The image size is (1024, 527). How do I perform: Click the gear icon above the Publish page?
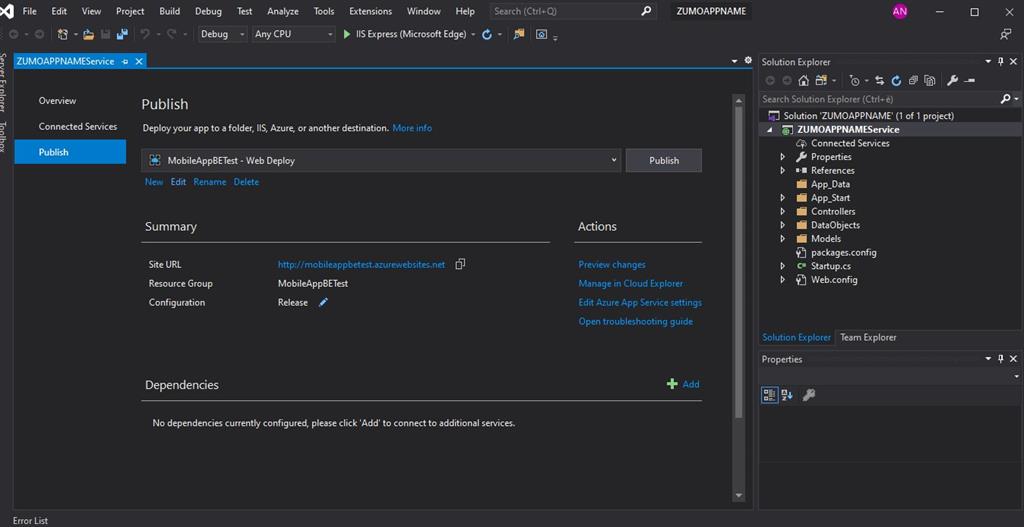click(x=748, y=60)
